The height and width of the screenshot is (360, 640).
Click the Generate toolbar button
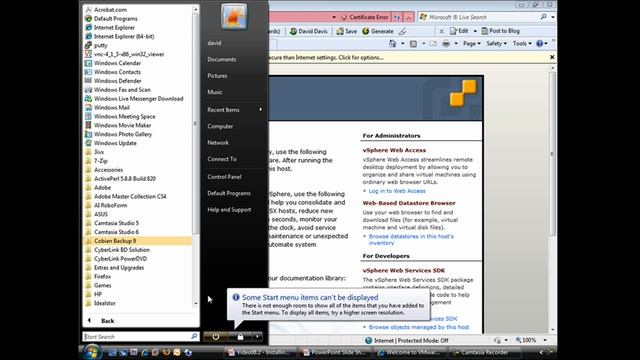tap(378, 31)
